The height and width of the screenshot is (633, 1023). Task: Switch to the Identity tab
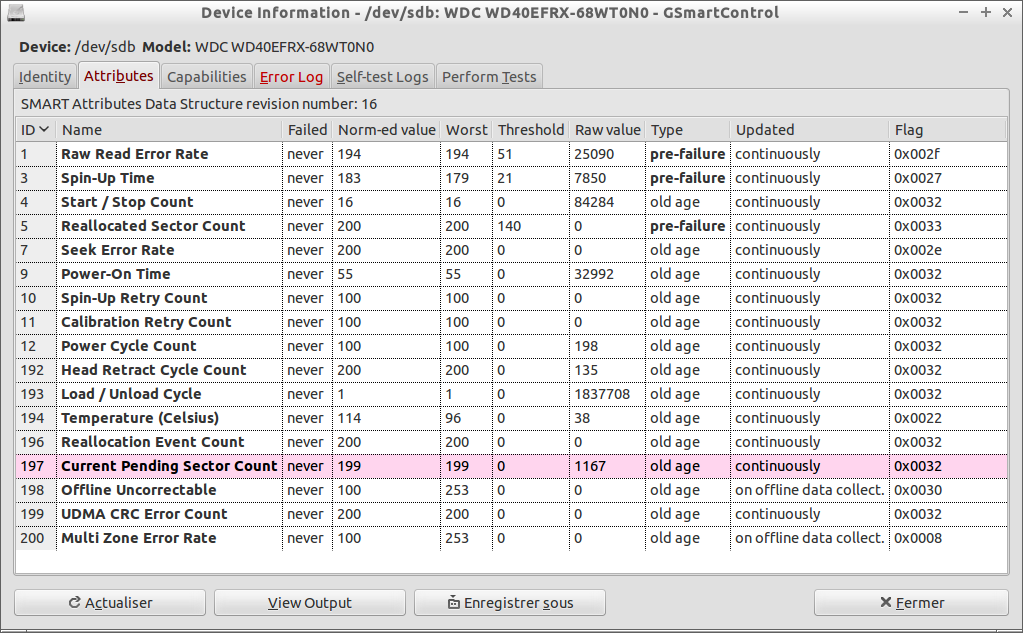(45, 76)
